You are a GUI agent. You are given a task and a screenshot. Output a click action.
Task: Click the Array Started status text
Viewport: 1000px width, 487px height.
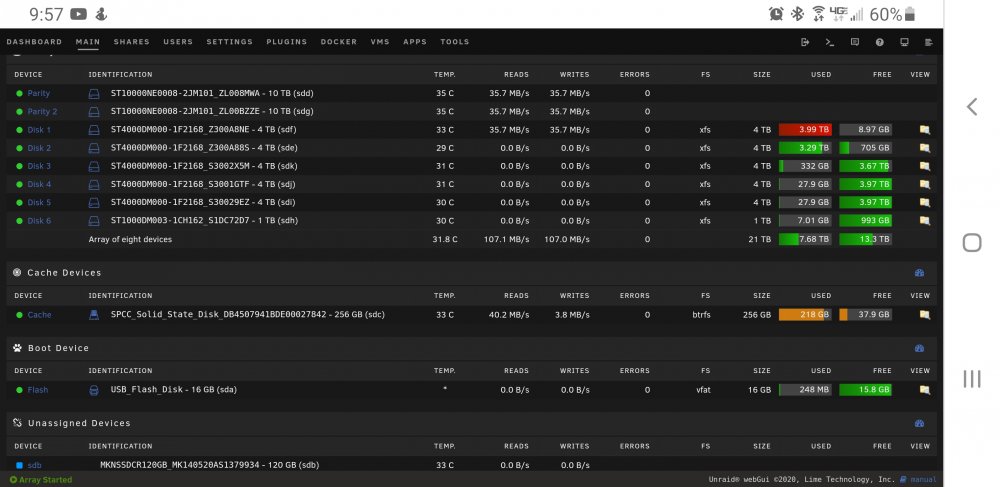(45, 480)
